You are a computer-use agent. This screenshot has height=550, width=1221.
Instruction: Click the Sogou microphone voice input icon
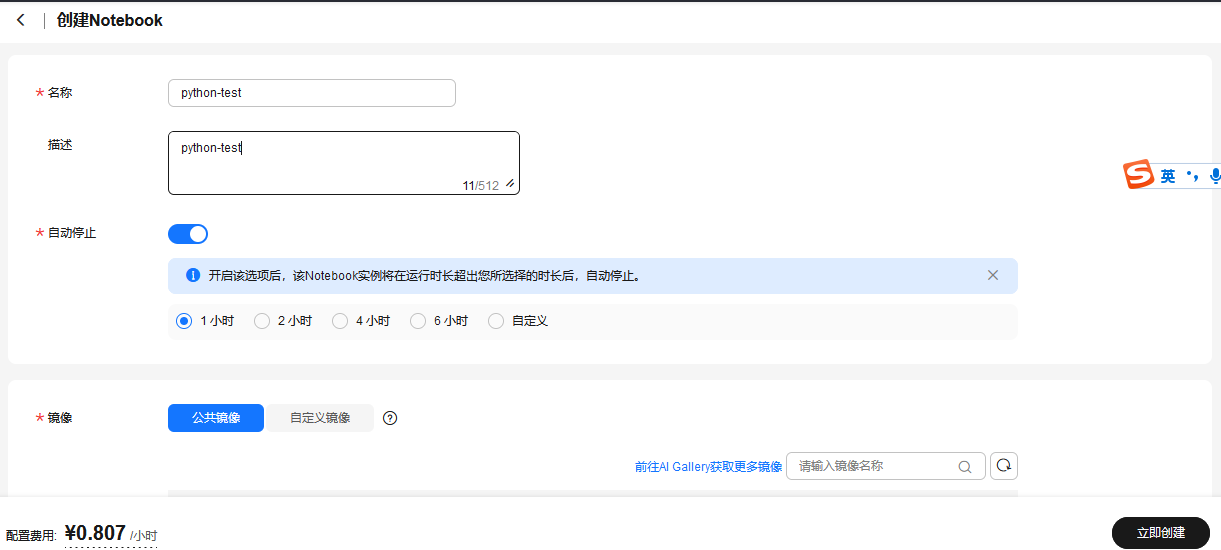click(1215, 176)
